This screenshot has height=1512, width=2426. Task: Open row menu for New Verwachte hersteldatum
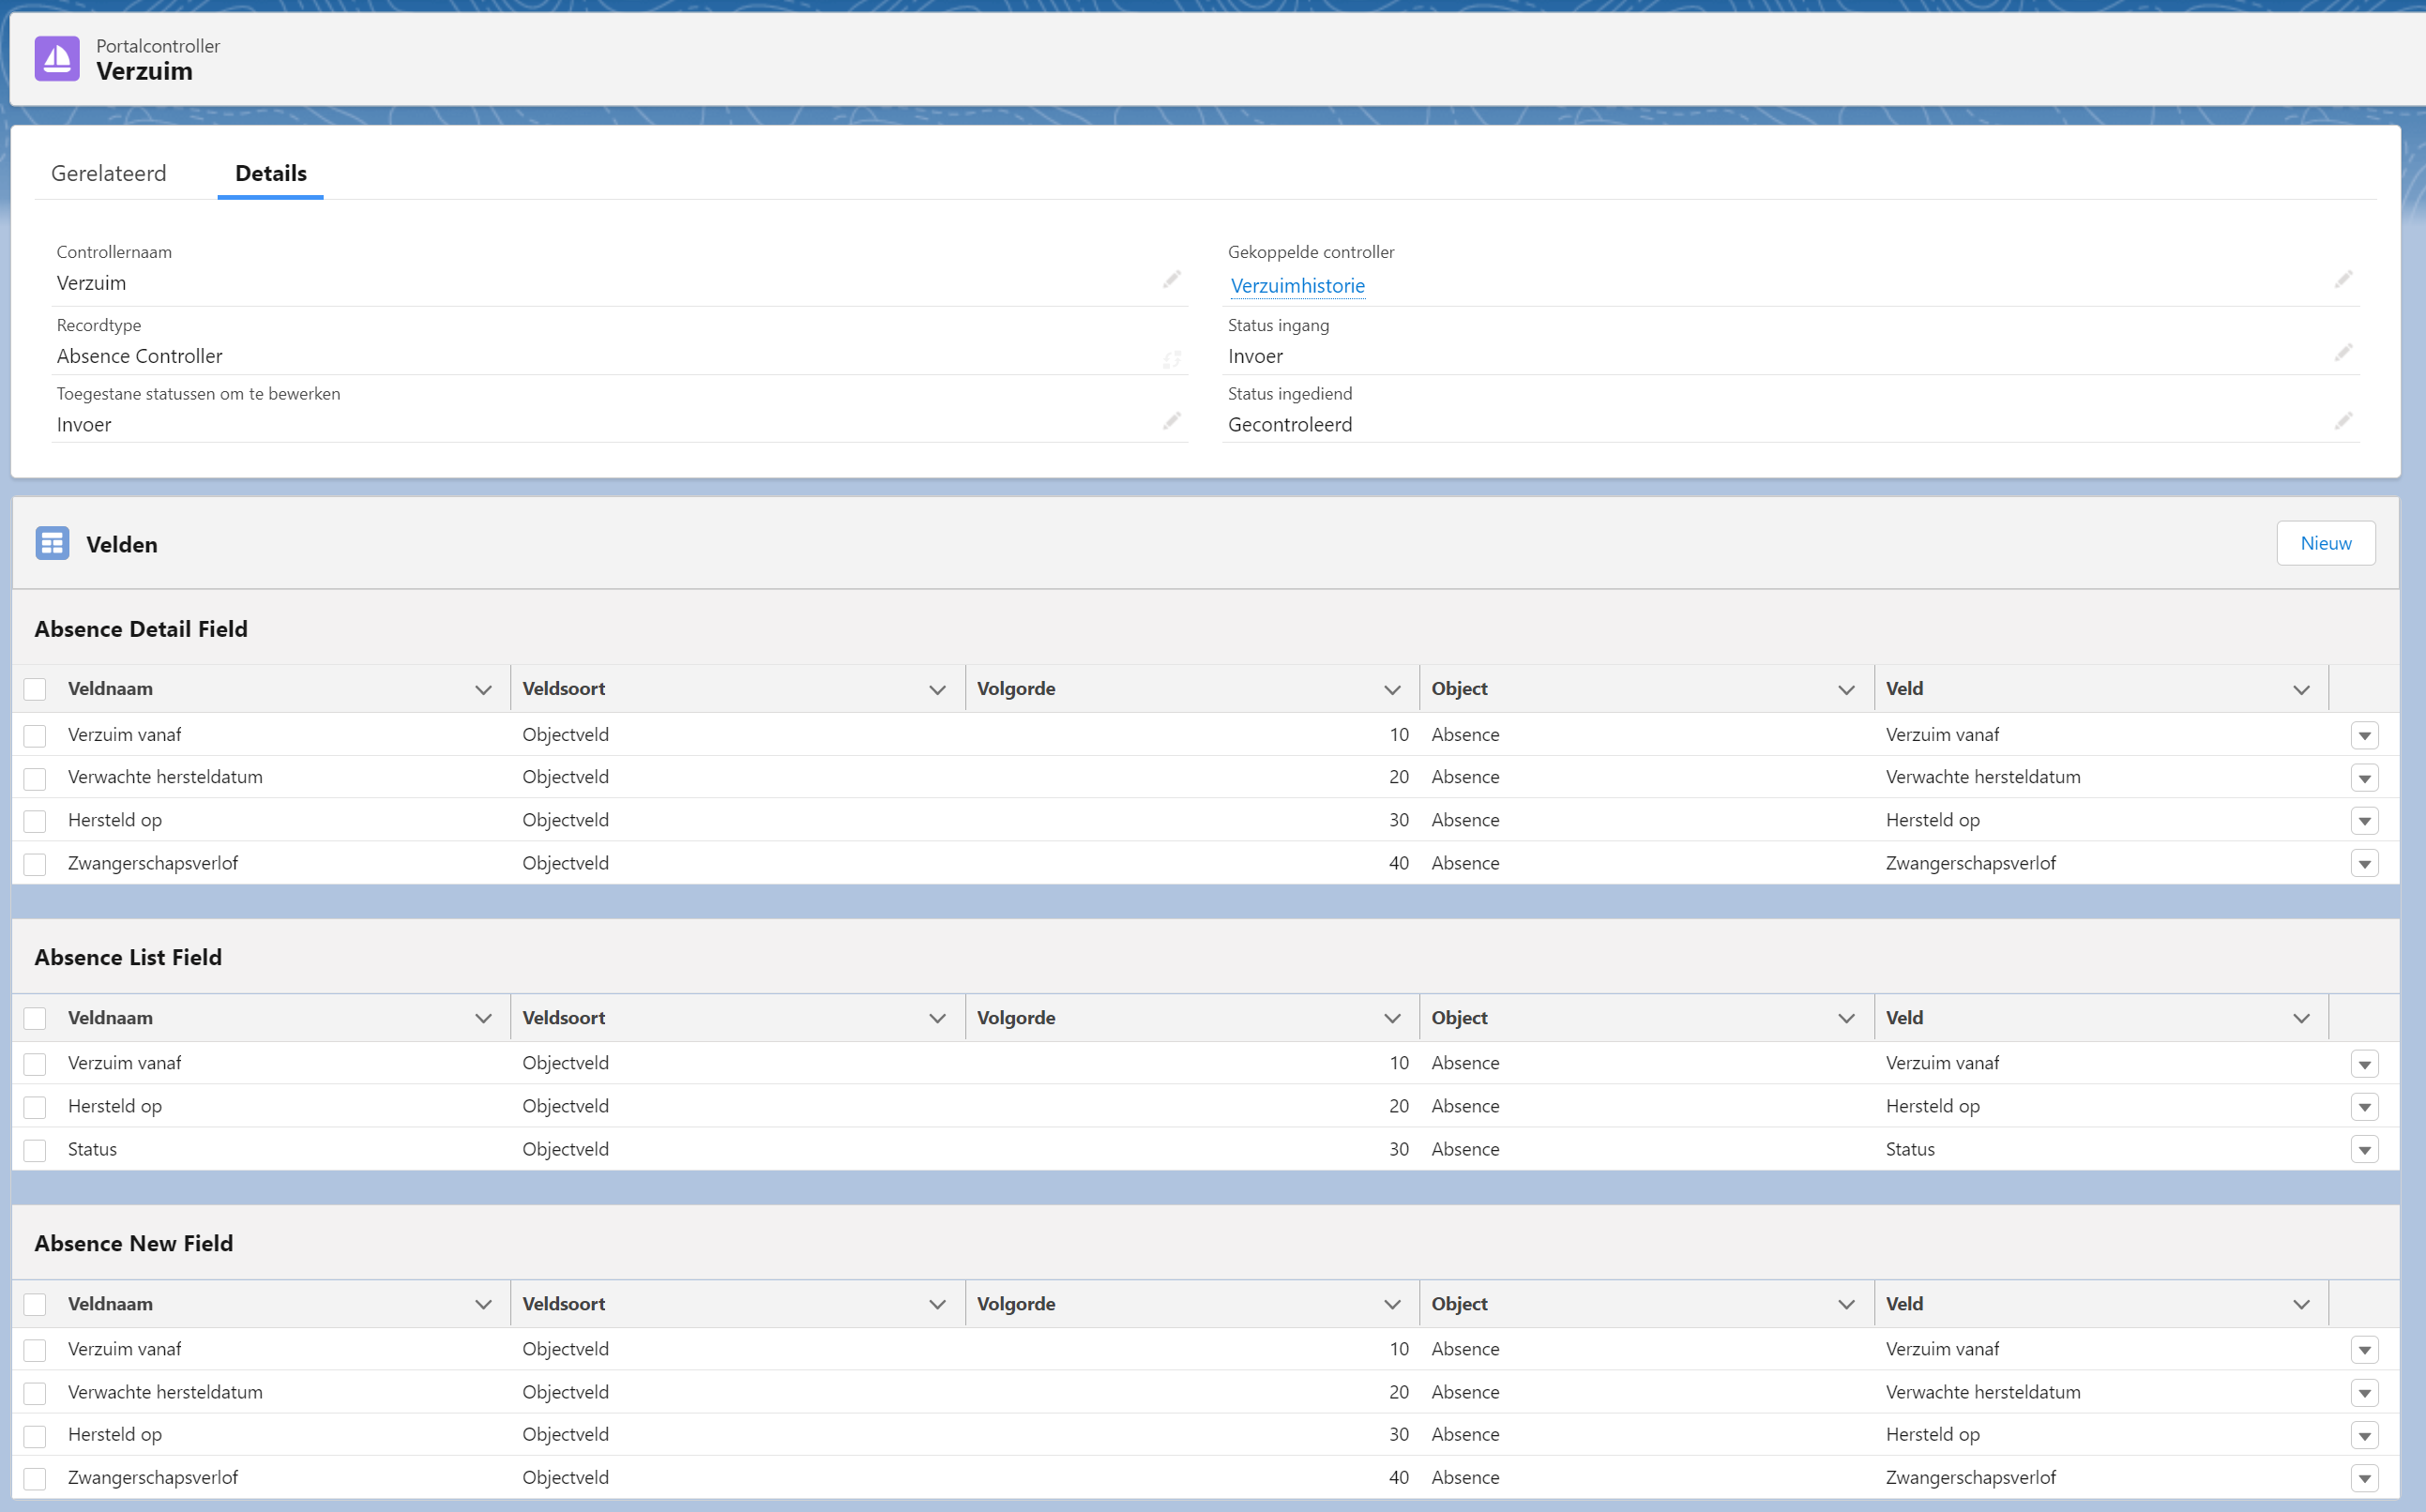click(x=2364, y=1393)
